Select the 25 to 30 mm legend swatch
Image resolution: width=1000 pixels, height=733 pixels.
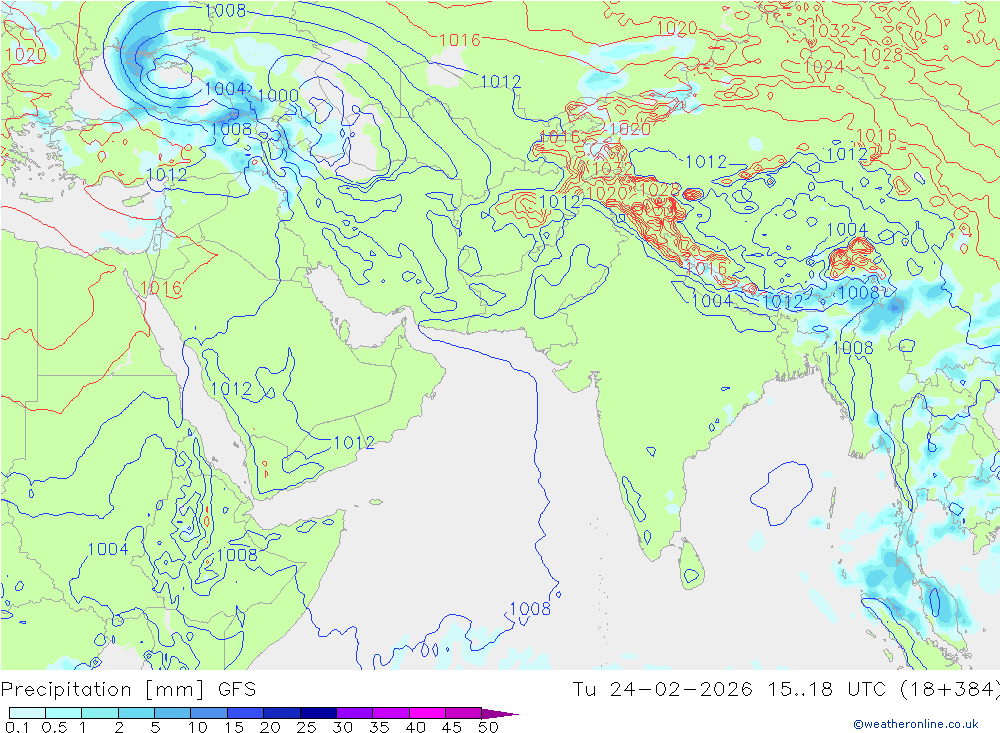318,713
